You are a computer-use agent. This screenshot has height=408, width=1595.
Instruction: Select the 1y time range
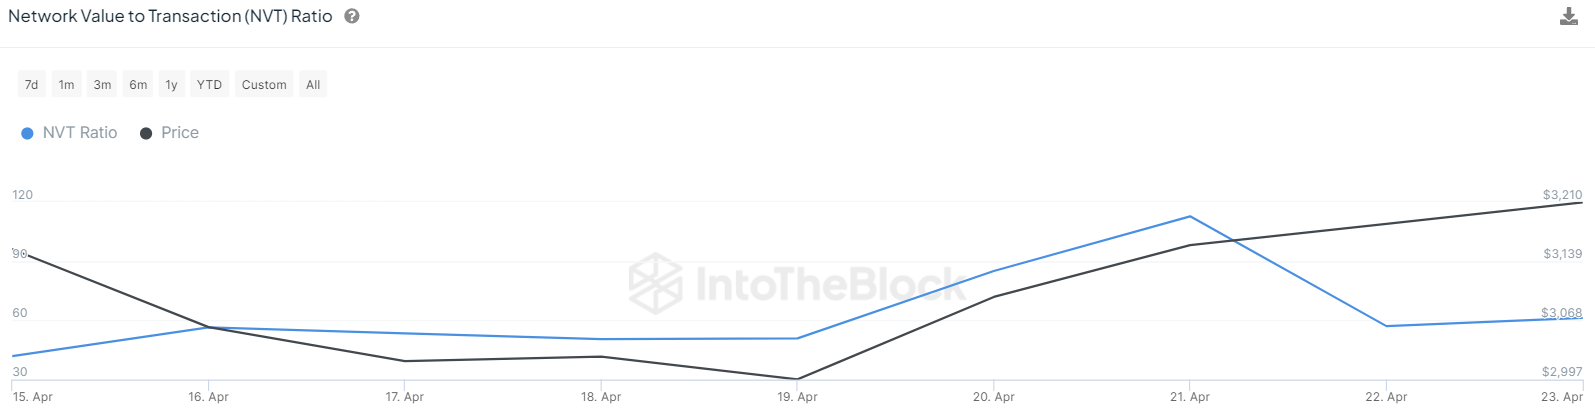172,85
